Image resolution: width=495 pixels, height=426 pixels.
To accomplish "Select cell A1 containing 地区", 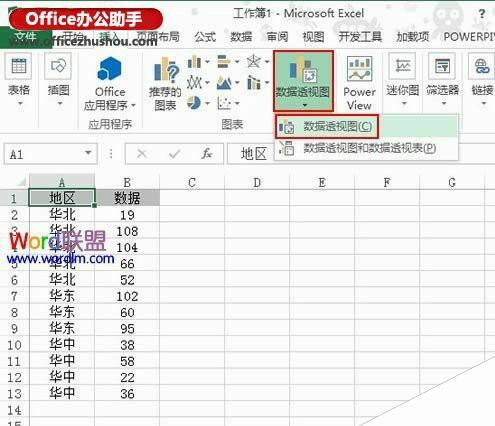I will click(62, 198).
